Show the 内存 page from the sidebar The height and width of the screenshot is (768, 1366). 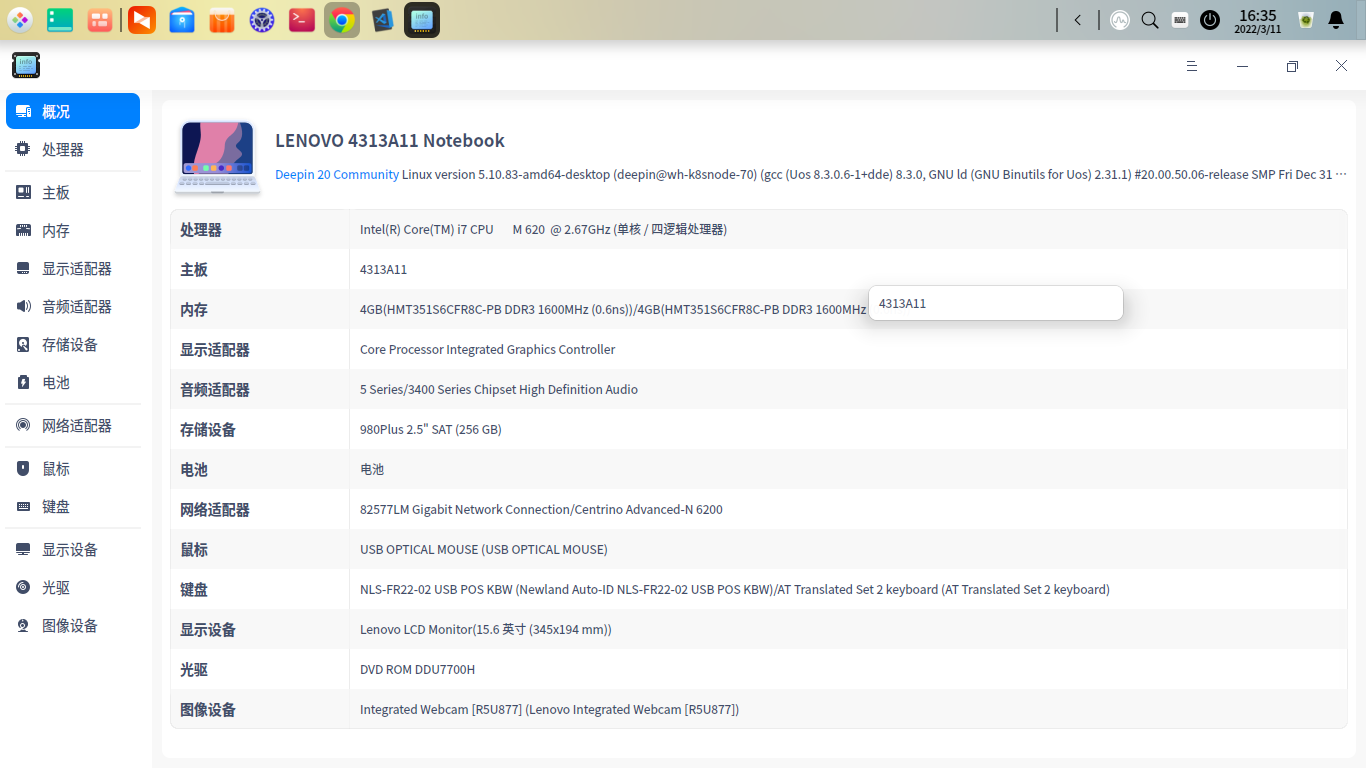click(x=73, y=230)
